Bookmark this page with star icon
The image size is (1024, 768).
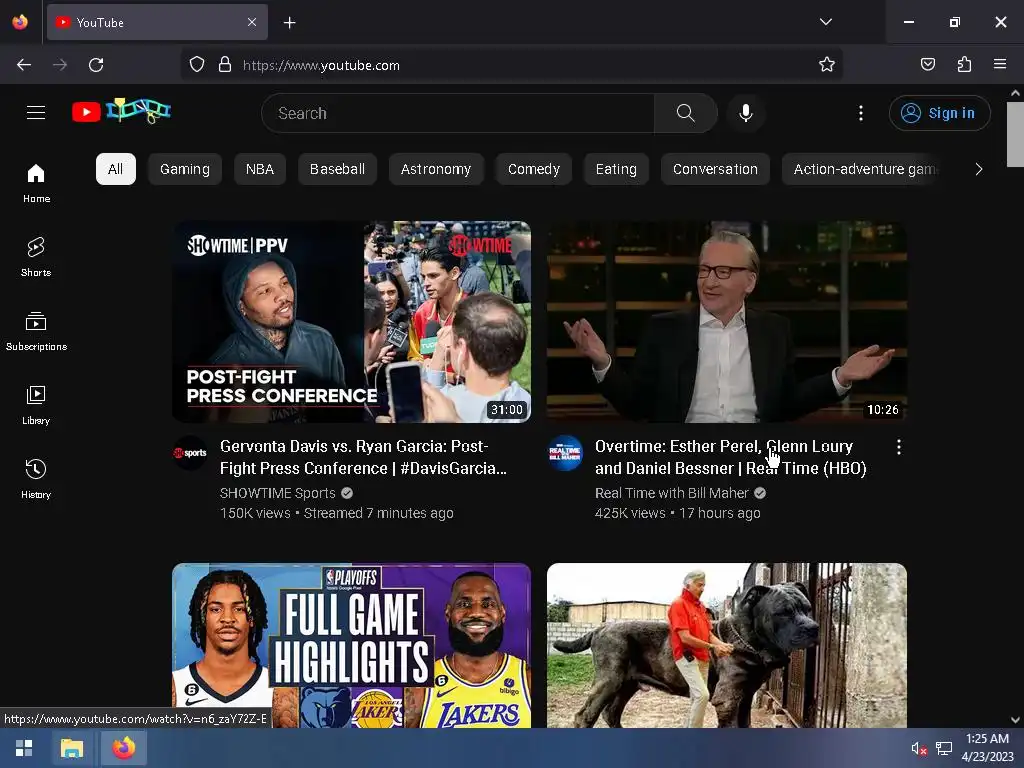tap(827, 64)
